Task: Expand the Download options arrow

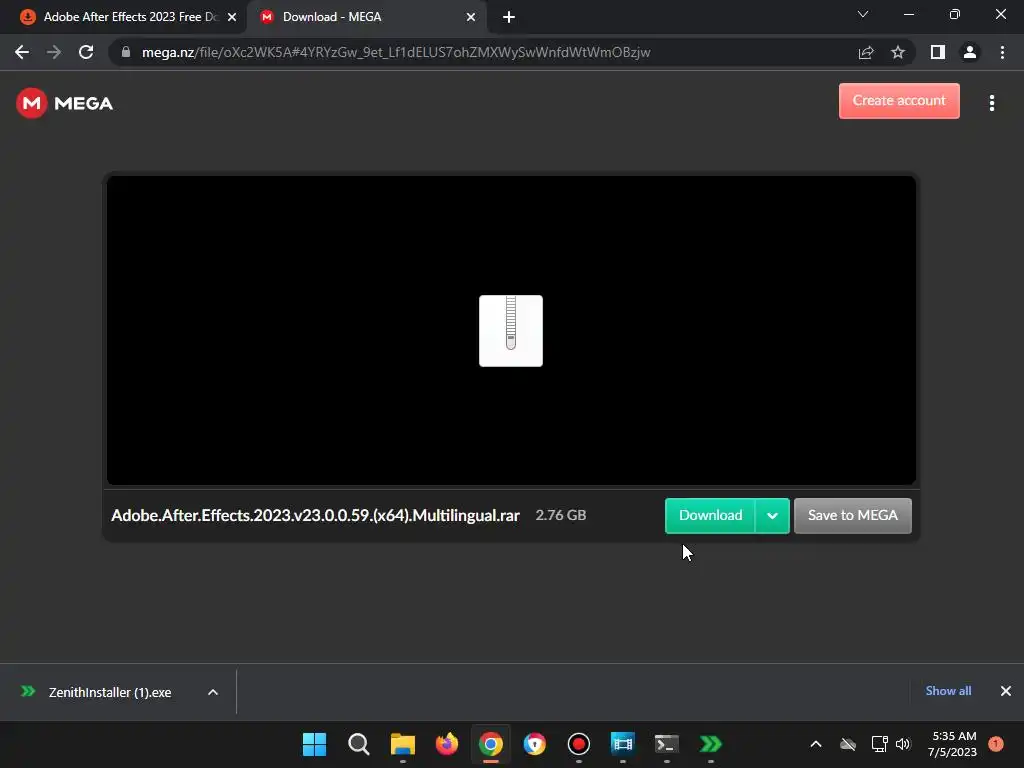Action: point(772,515)
